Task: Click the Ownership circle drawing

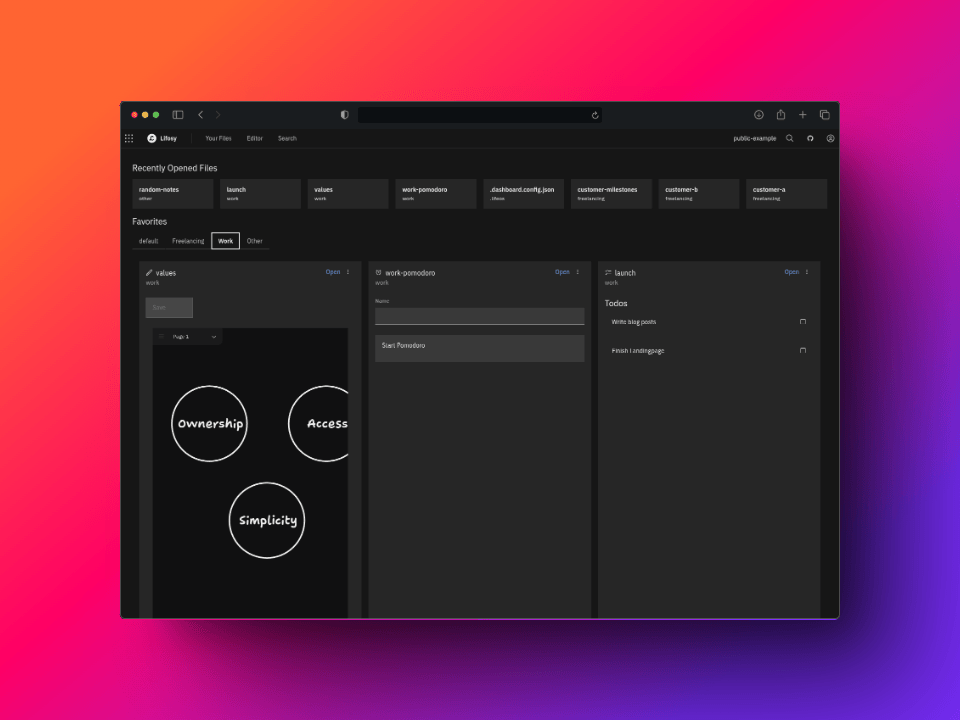Action: click(x=210, y=424)
